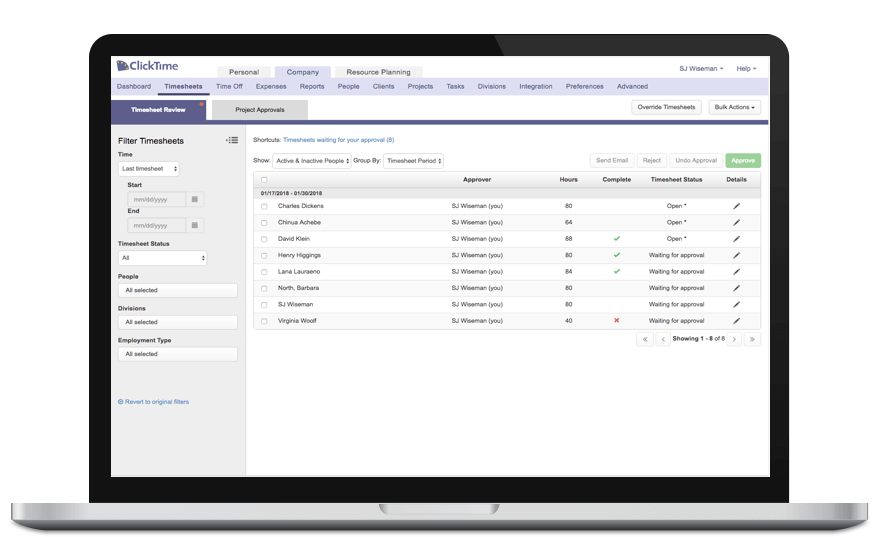Select the Henry Higgins row checkbox
Image resolution: width=879 pixels, height=537 pixels.
[264, 256]
